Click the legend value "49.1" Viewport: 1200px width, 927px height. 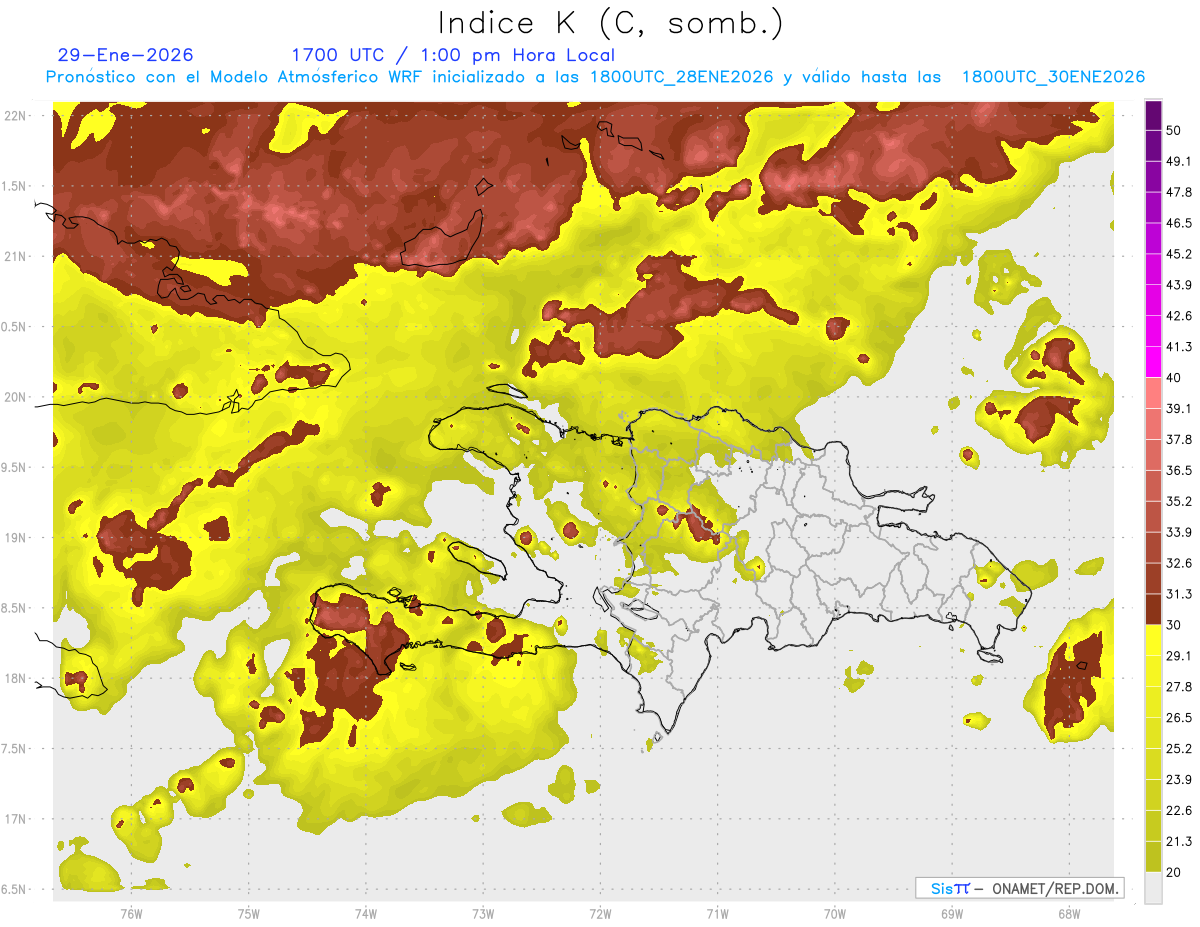click(x=1178, y=161)
